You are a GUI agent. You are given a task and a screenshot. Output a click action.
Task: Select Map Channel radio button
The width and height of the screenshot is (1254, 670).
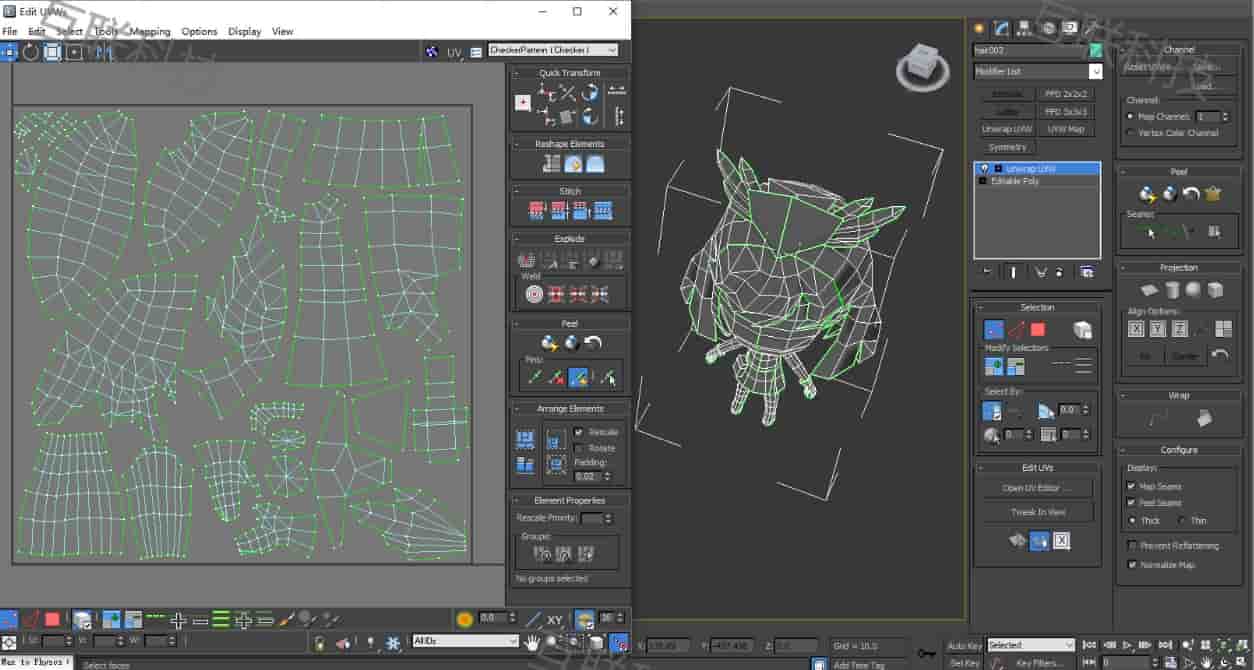coord(1130,117)
